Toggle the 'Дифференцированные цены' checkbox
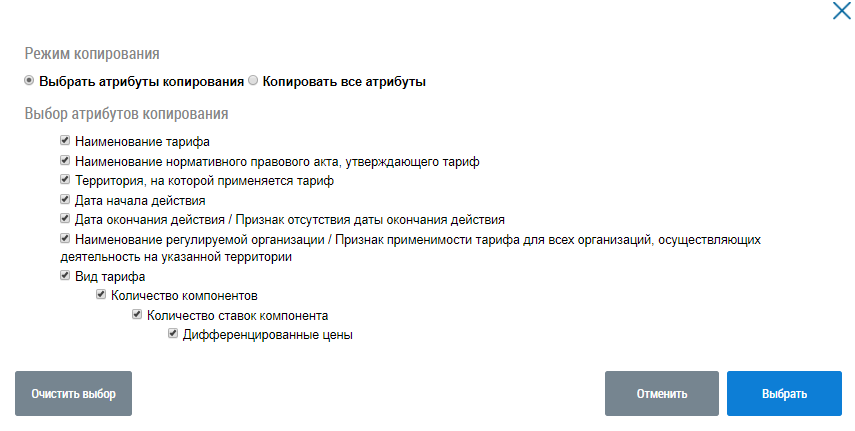855x431 pixels. tap(173, 334)
